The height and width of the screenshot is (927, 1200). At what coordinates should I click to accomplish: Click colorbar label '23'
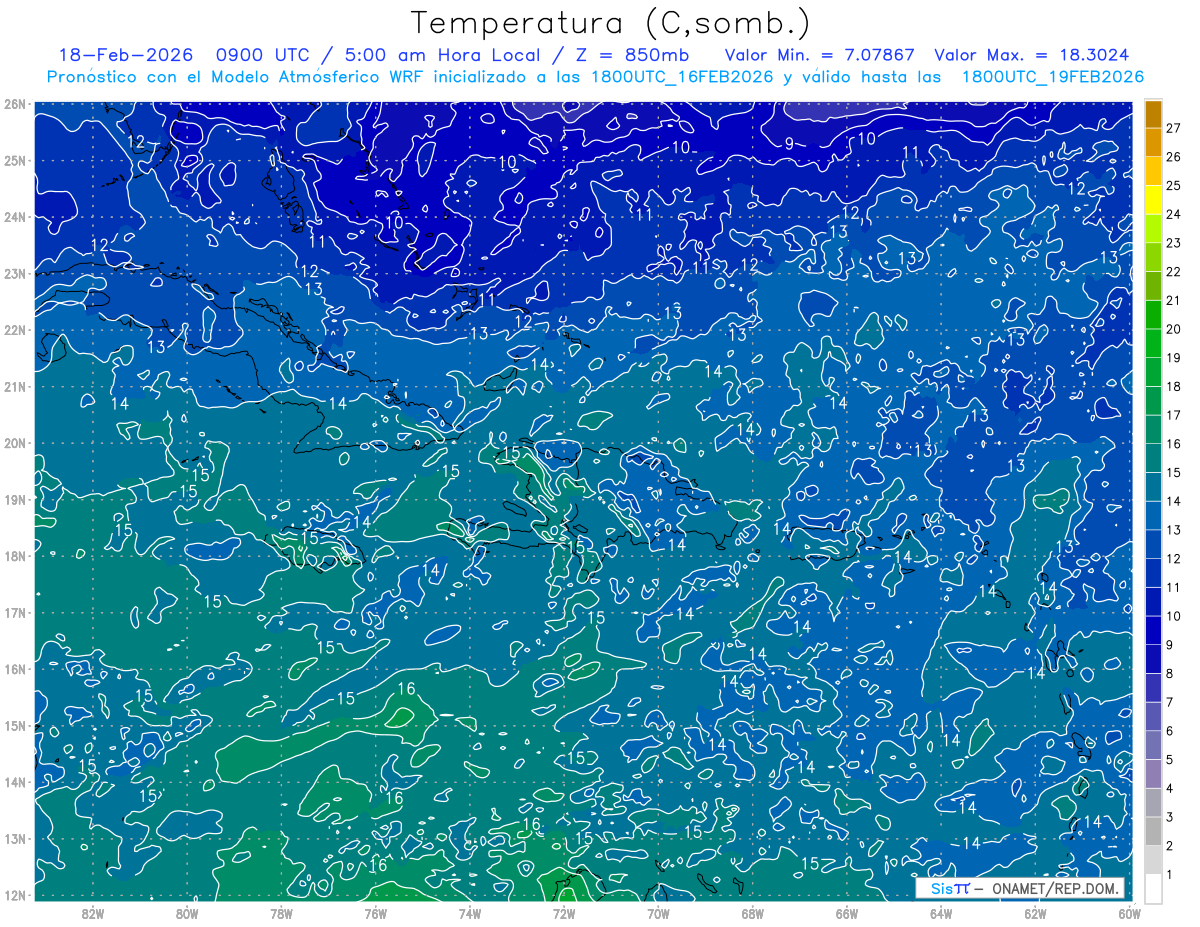point(1173,243)
